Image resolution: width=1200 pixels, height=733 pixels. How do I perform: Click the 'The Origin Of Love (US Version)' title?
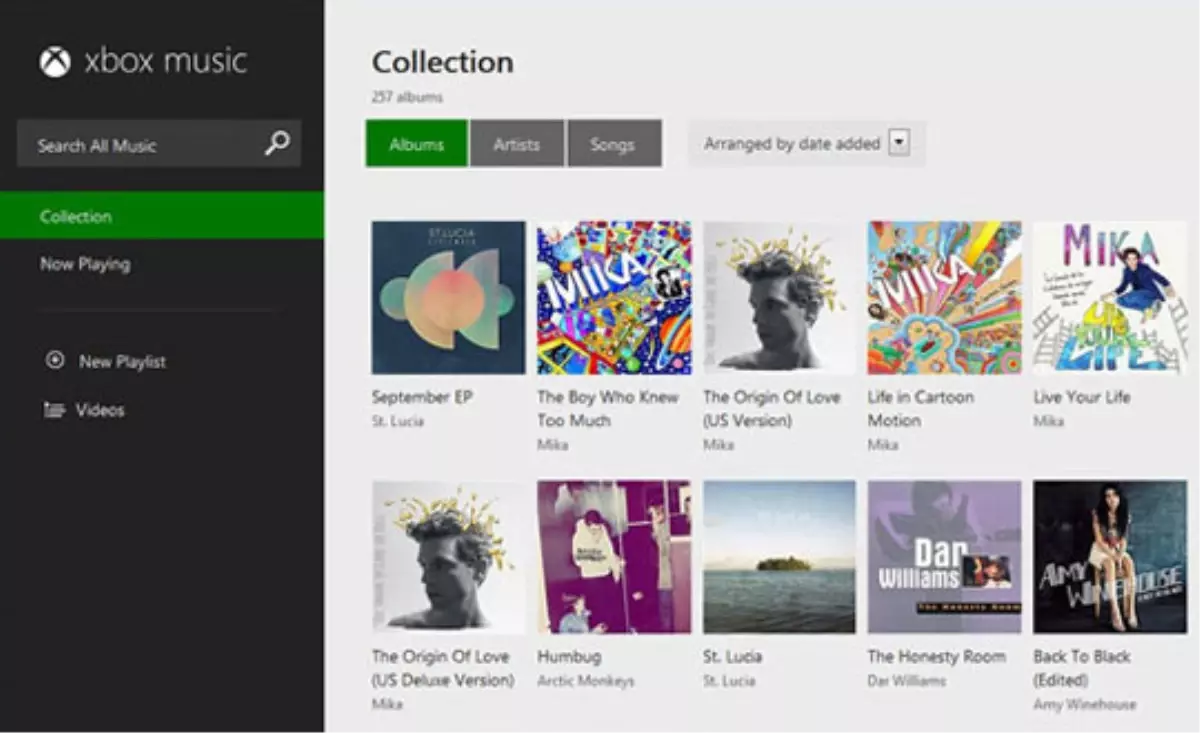point(772,409)
